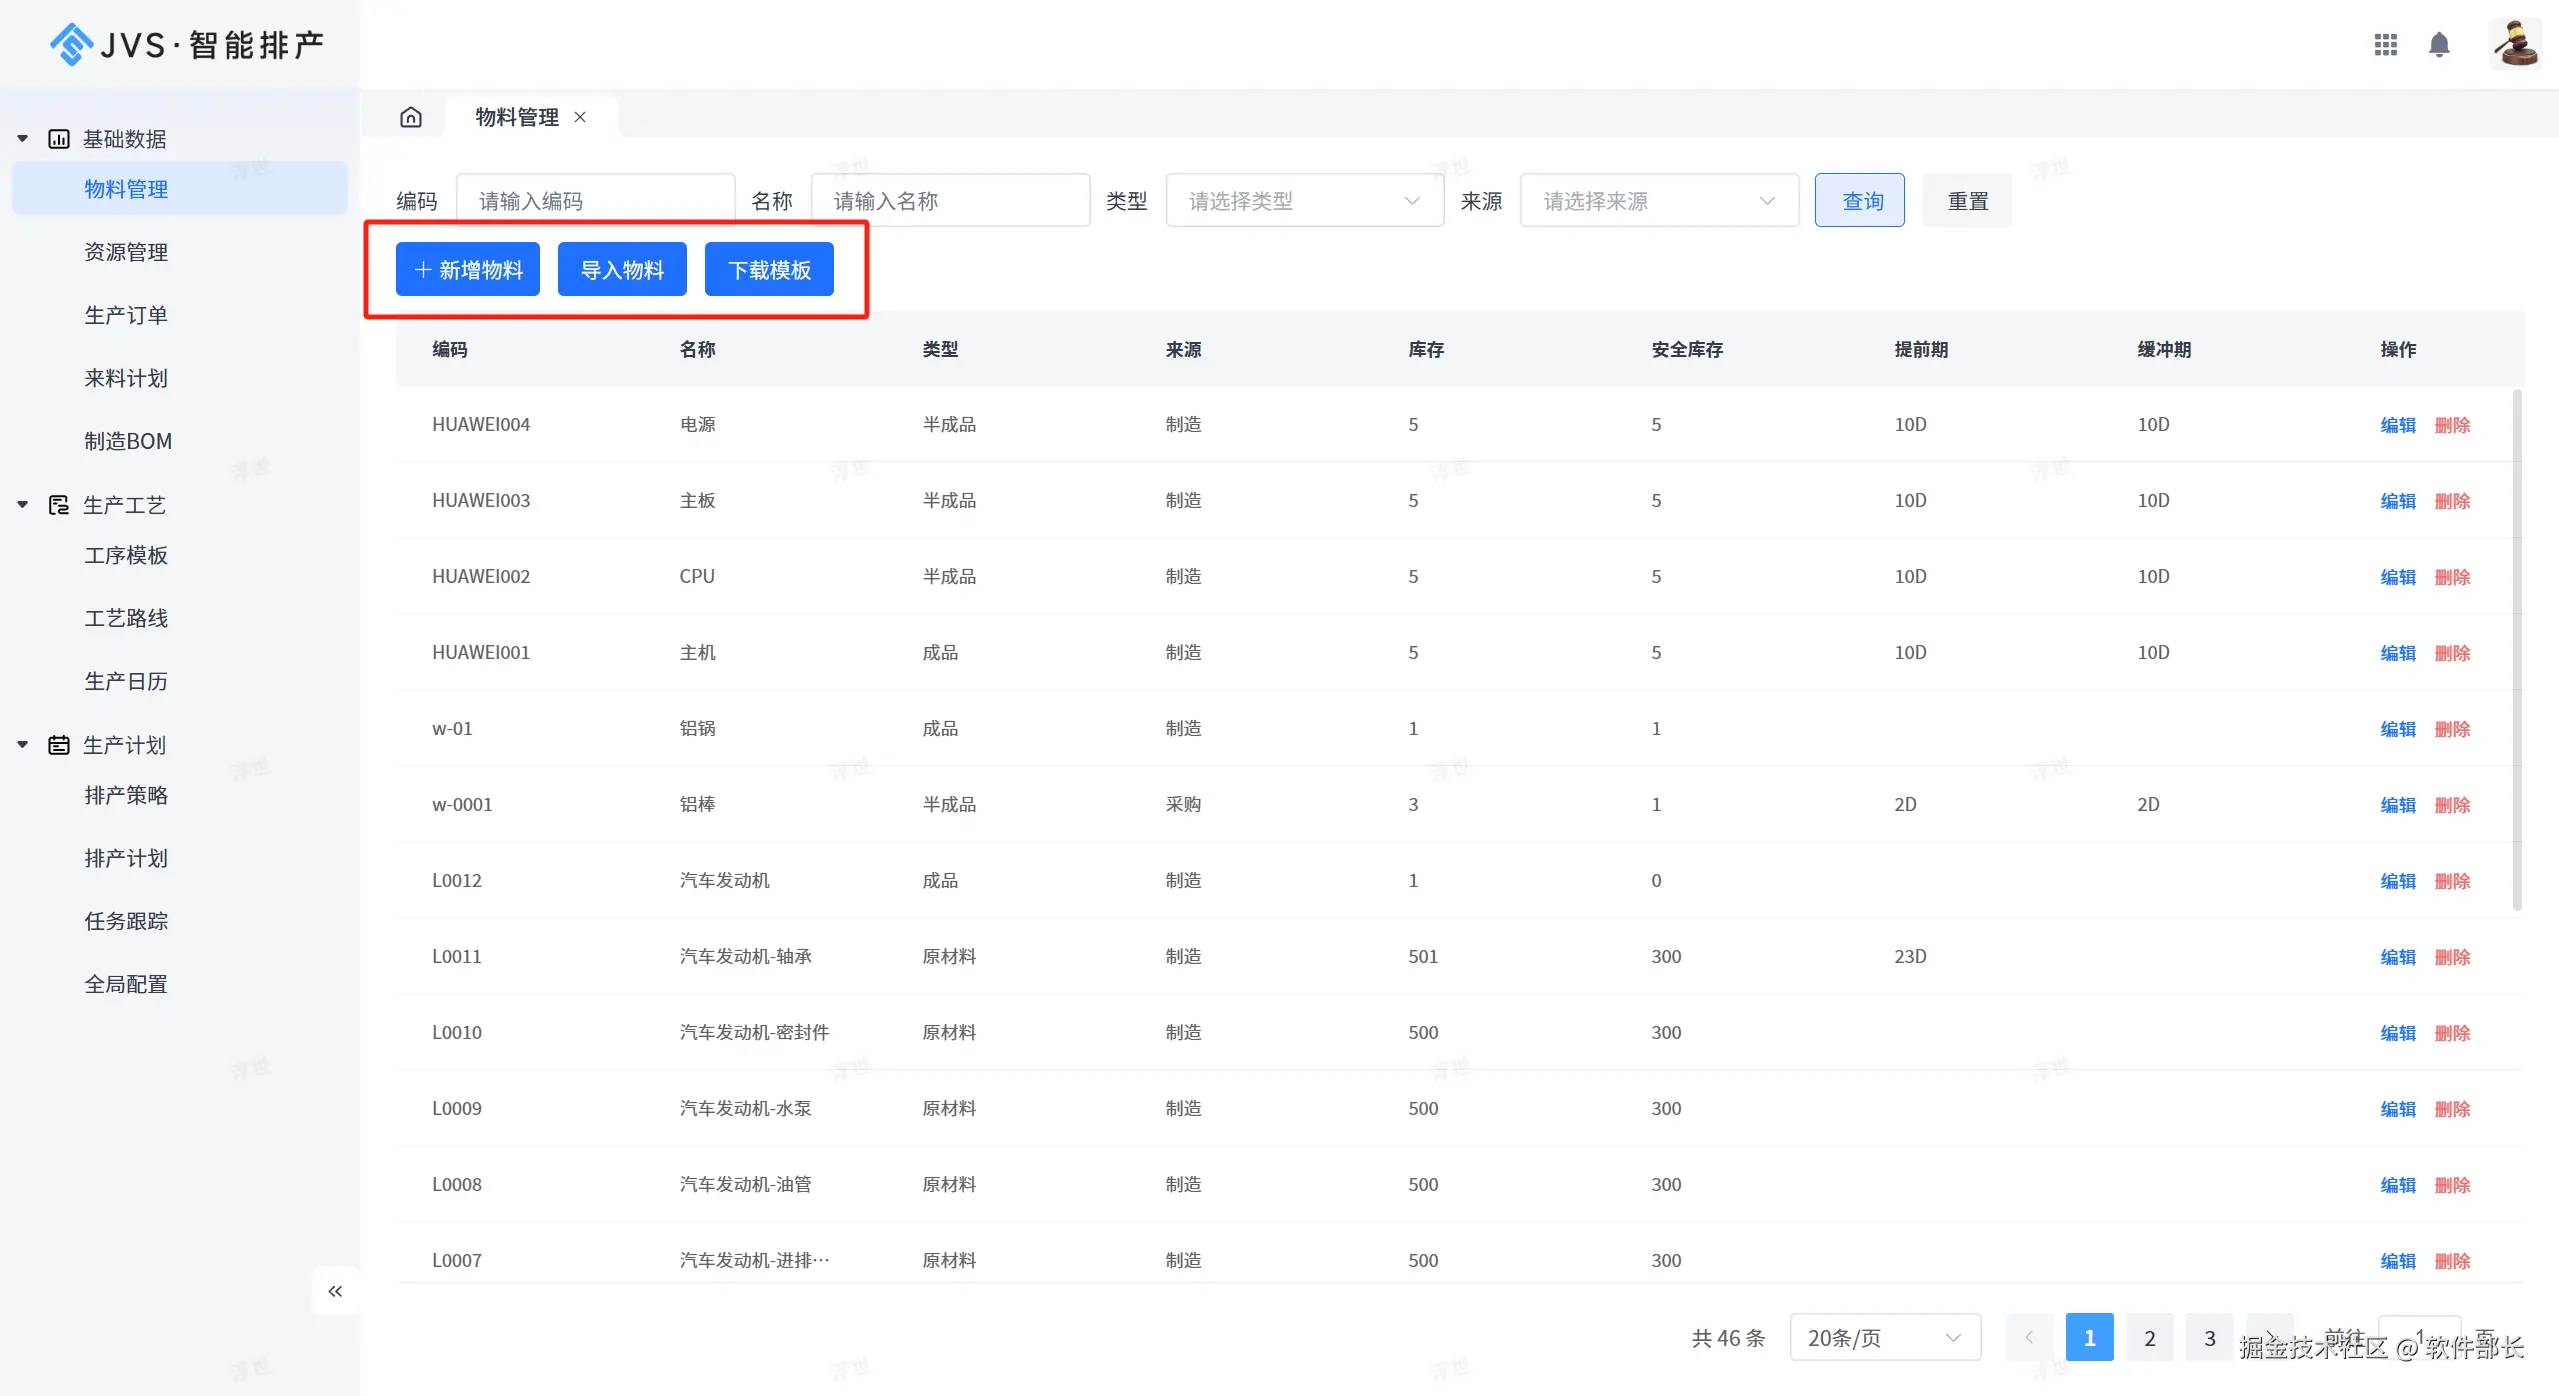This screenshot has width=2559, height=1396.
Task: Open the 20条/页 page size dropdown
Action: click(1884, 1338)
